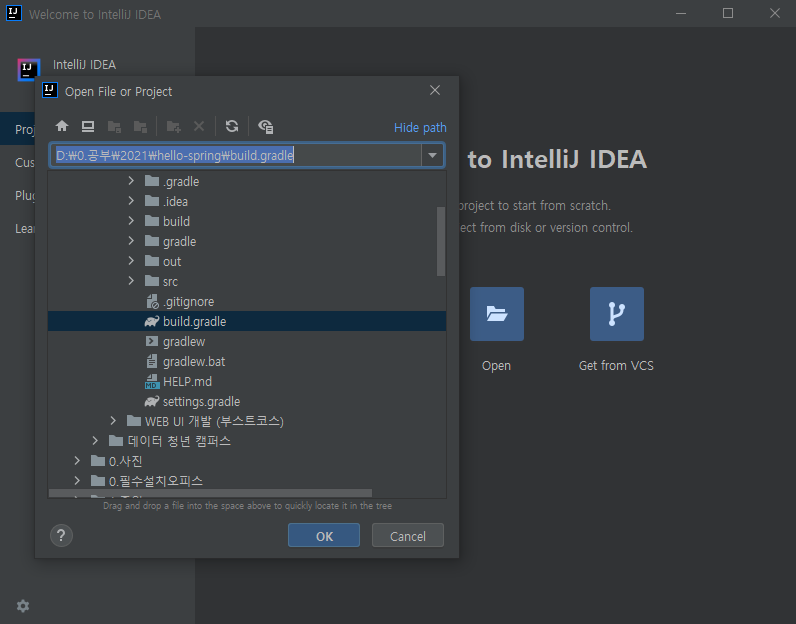The width and height of the screenshot is (796, 624).
Task: Select the src folder row
Action: coord(247,281)
